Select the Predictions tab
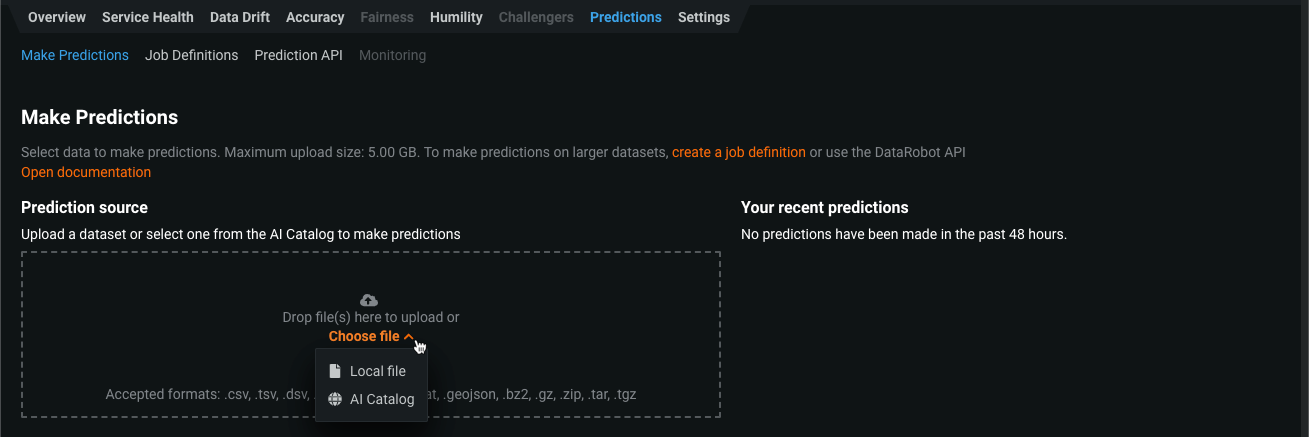 pyautogui.click(x=626, y=17)
